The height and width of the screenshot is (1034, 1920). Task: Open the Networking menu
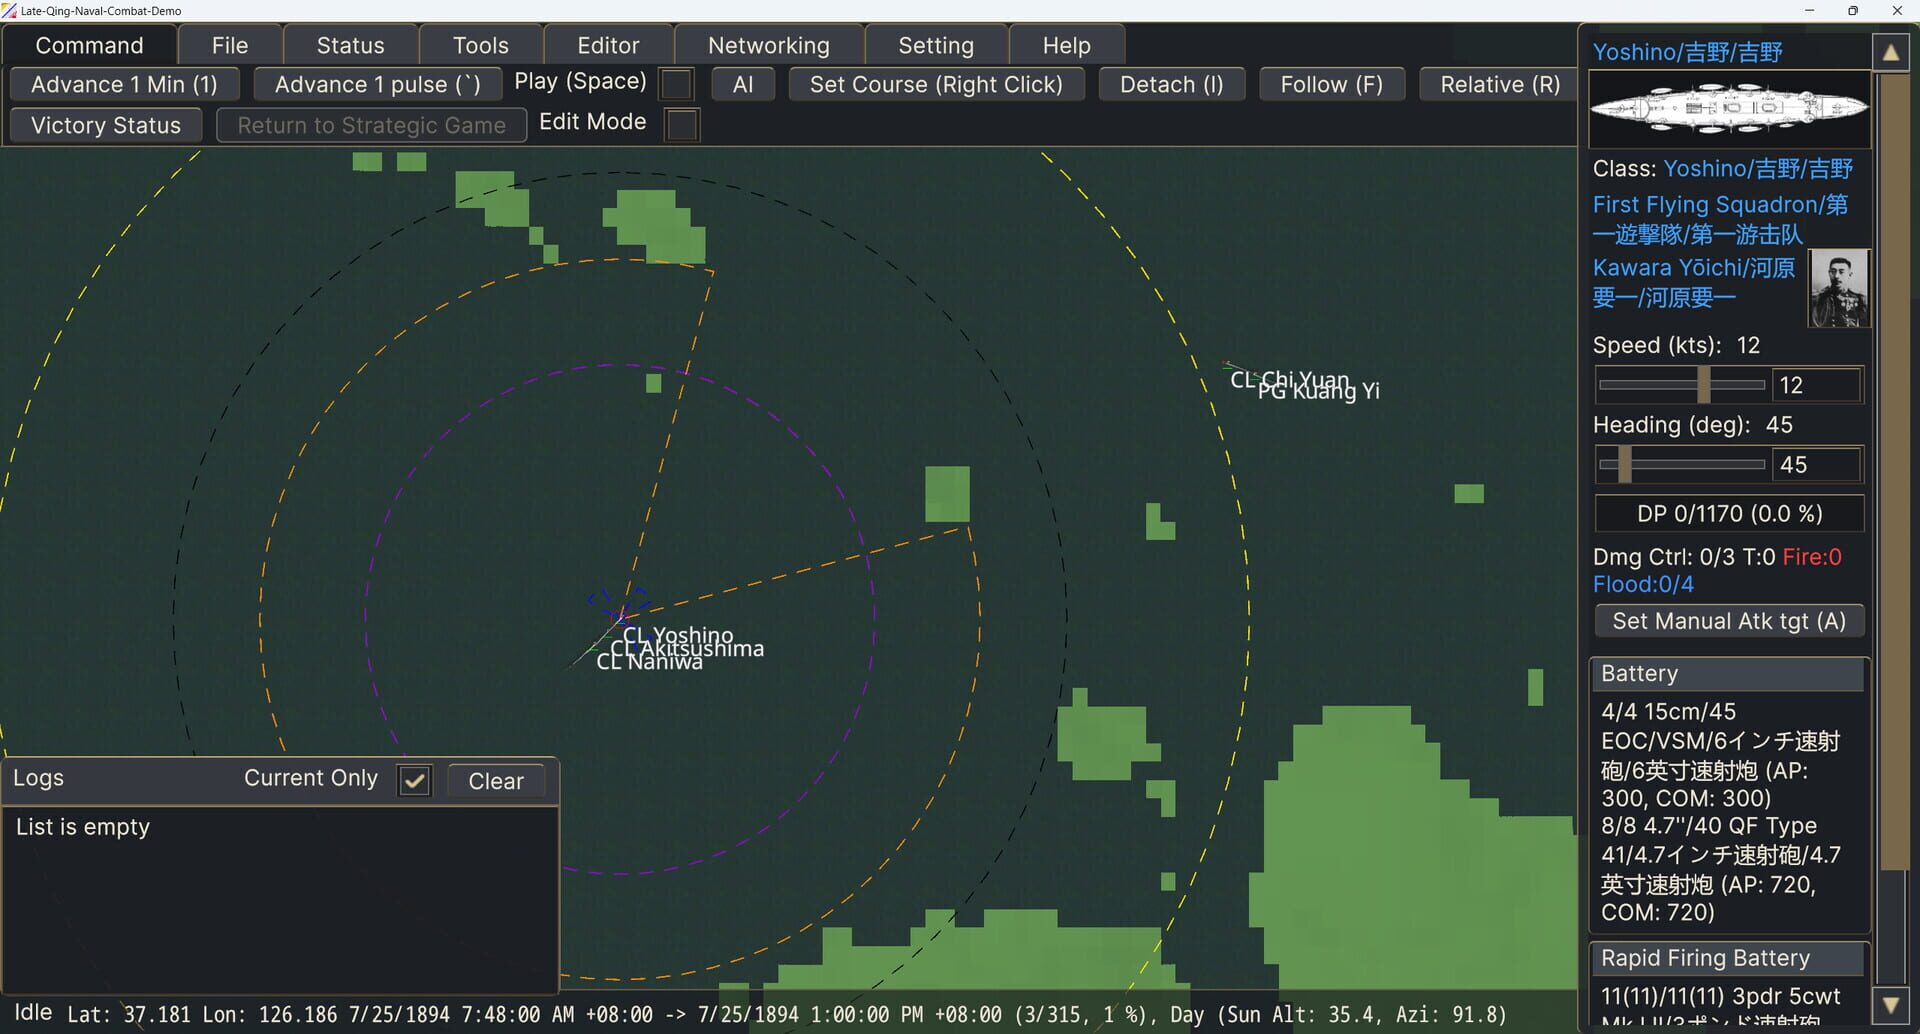[768, 44]
